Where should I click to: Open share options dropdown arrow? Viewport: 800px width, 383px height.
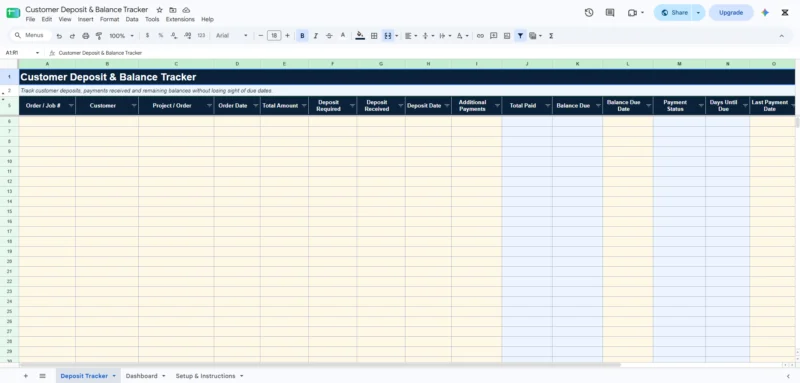[698, 13]
